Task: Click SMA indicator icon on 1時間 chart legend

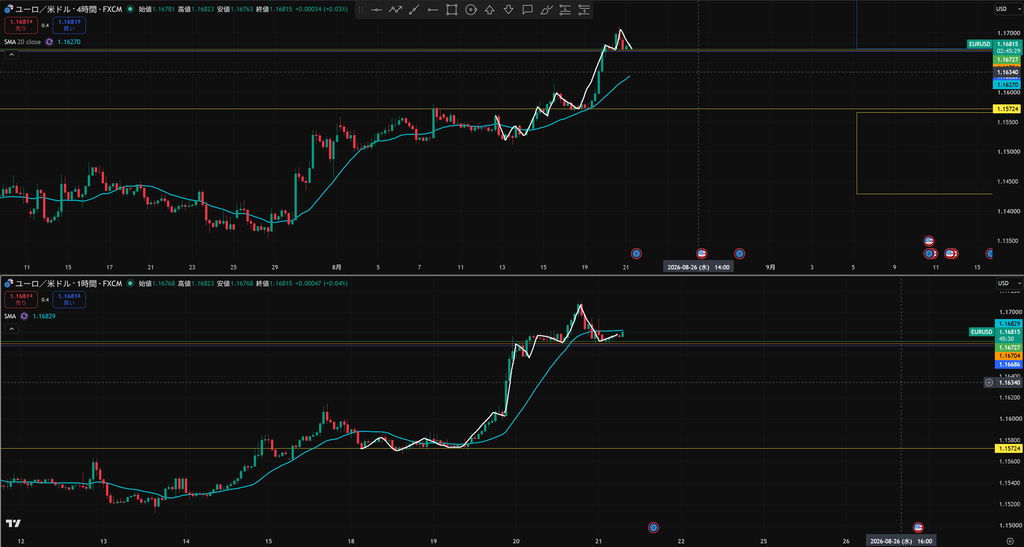Action: pos(24,316)
